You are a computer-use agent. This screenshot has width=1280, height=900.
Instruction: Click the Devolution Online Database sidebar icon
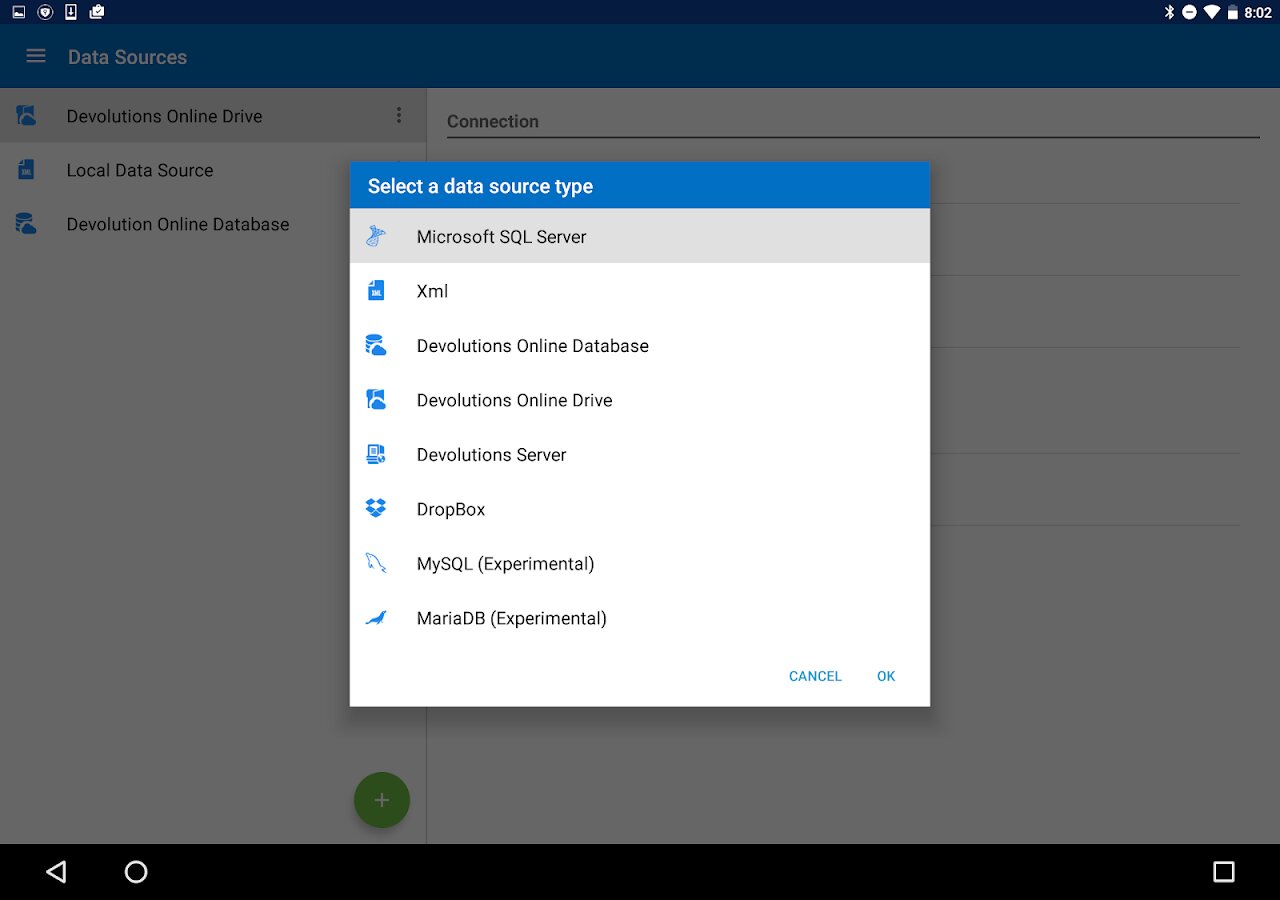(27, 224)
